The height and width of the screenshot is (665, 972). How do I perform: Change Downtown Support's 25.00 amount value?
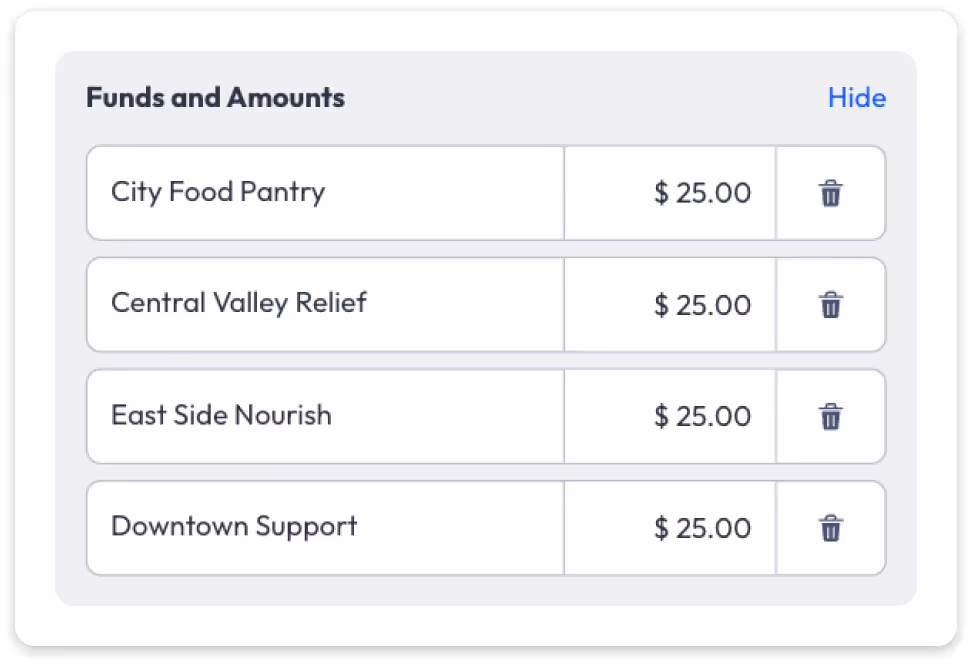pos(713,528)
